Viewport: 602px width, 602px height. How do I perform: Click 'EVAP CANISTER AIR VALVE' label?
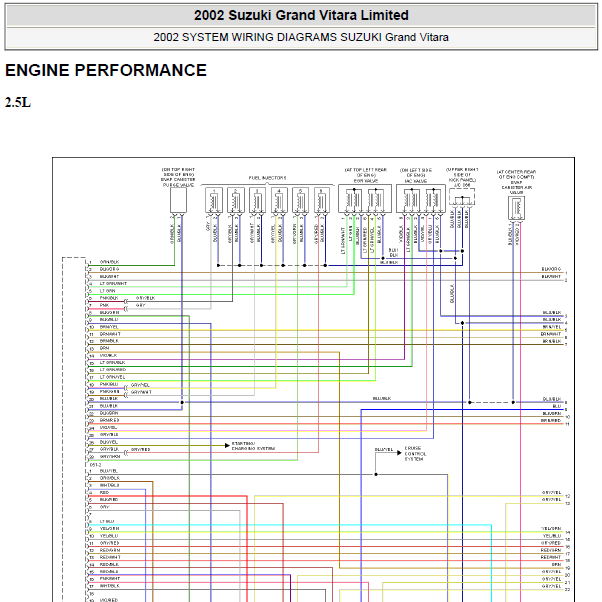point(516,187)
